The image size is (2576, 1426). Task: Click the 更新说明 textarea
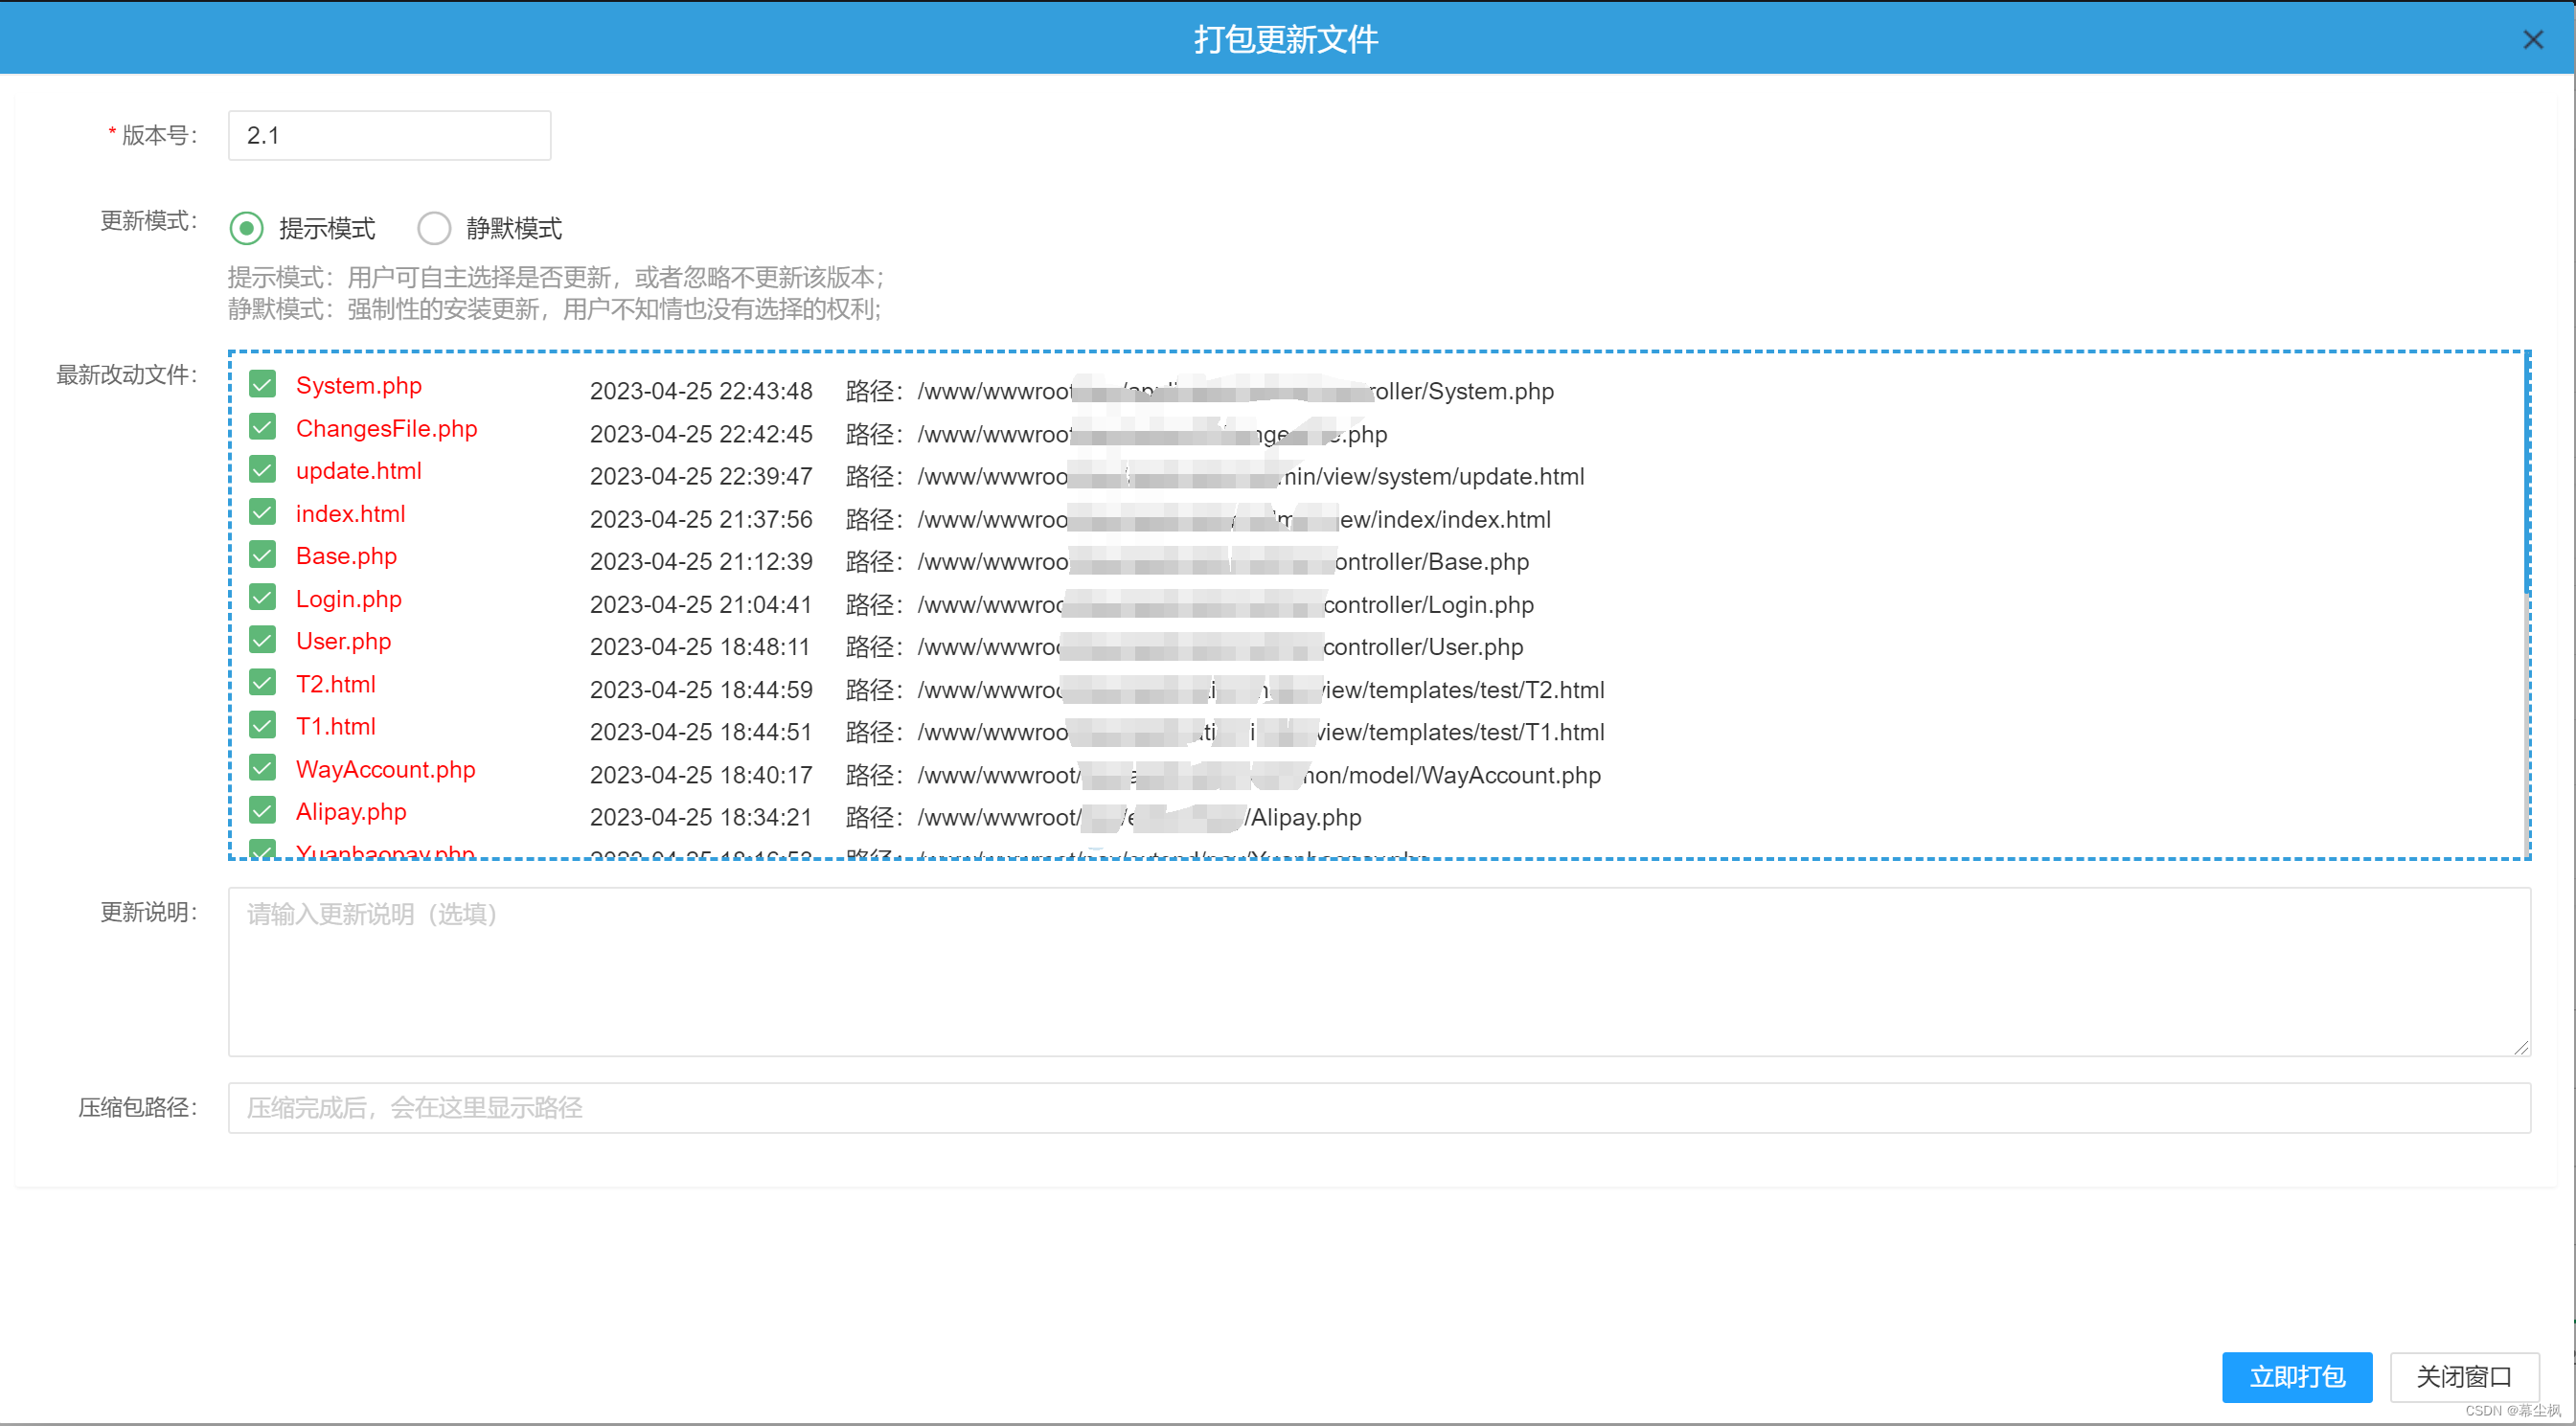pyautogui.click(x=1379, y=971)
